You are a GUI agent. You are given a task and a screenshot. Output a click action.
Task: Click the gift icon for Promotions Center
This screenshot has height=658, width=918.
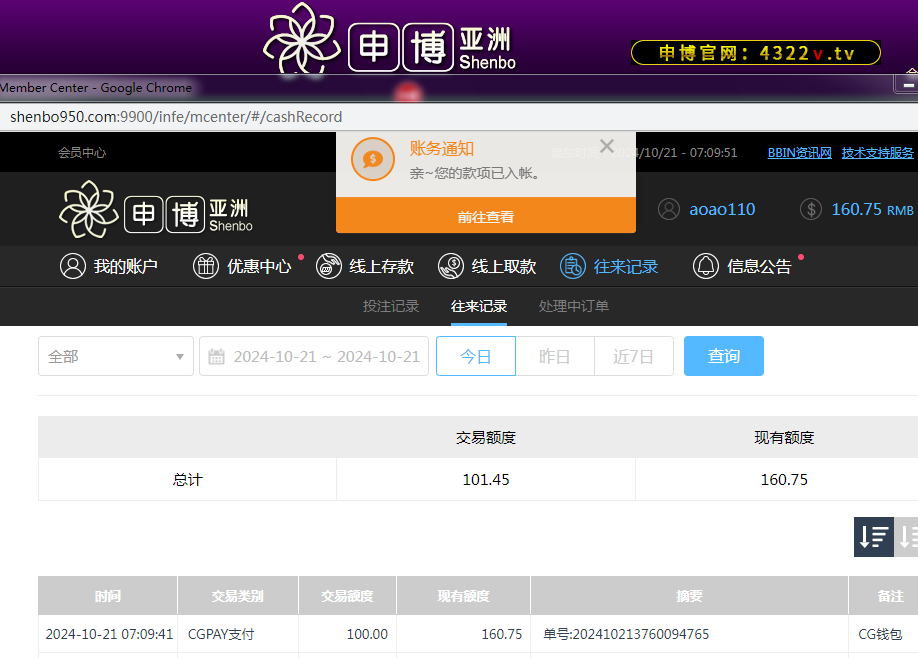click(x=205, y=266)
